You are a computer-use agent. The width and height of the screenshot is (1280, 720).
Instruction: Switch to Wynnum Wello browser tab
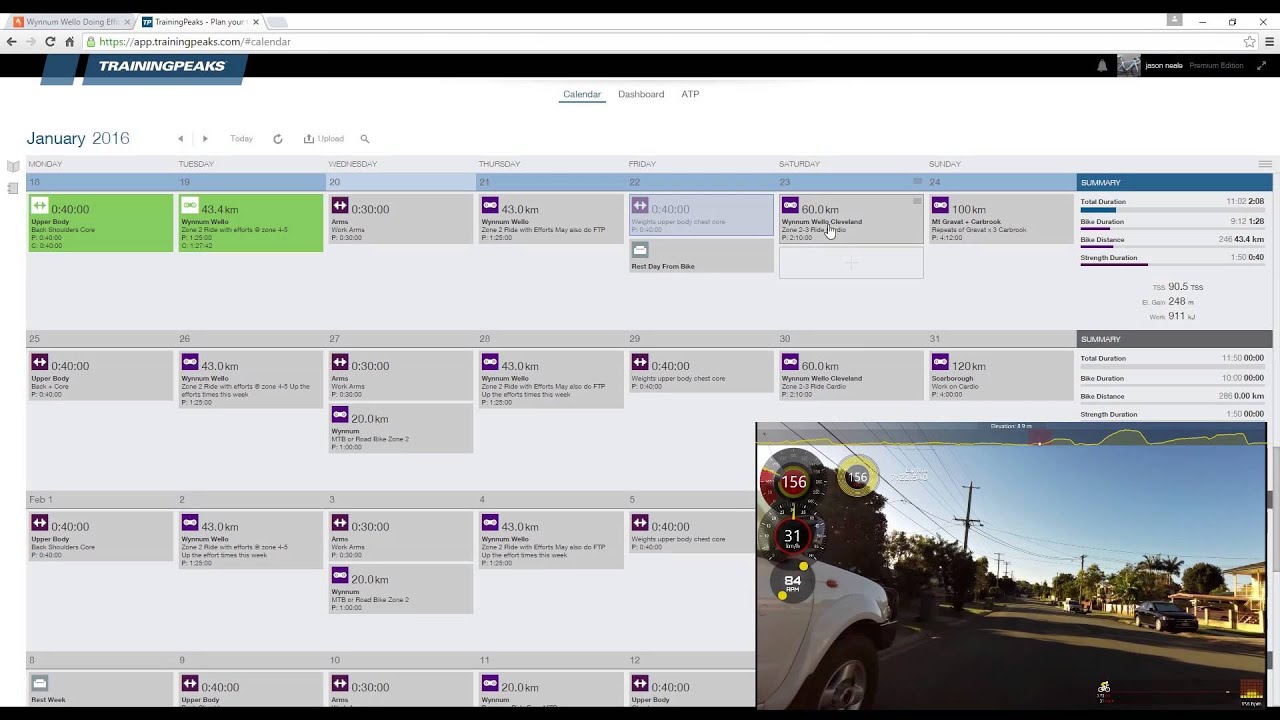[x=70, y=22]
